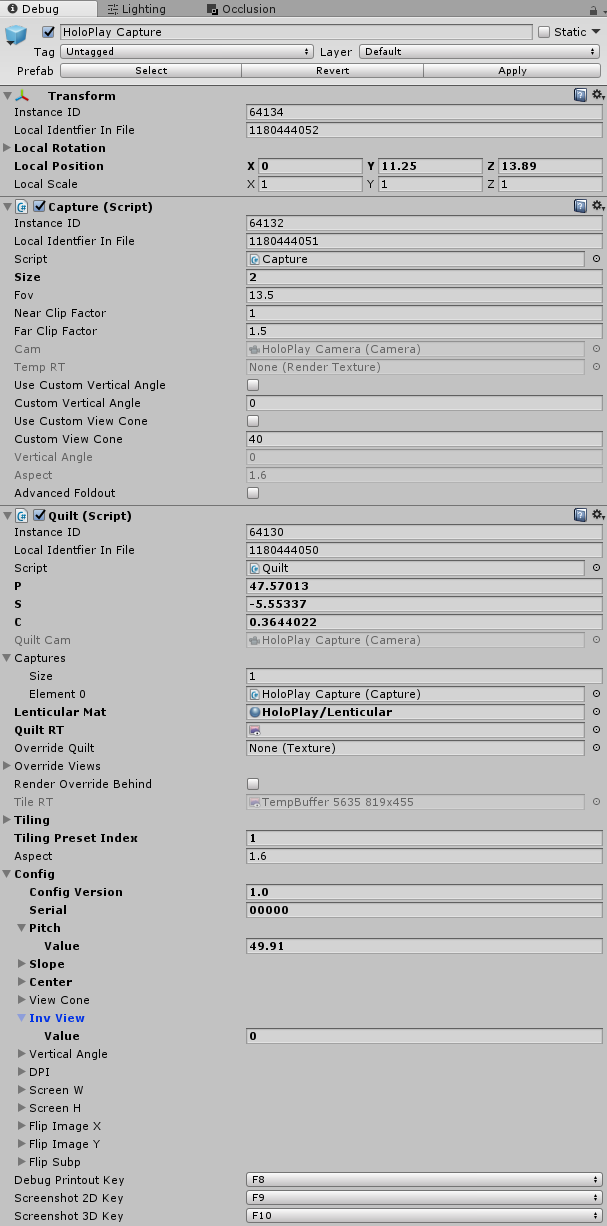The height and width of the screenshot is (1226, 607).
Task: Open help for the Transform component
Action: click(580, 95)
